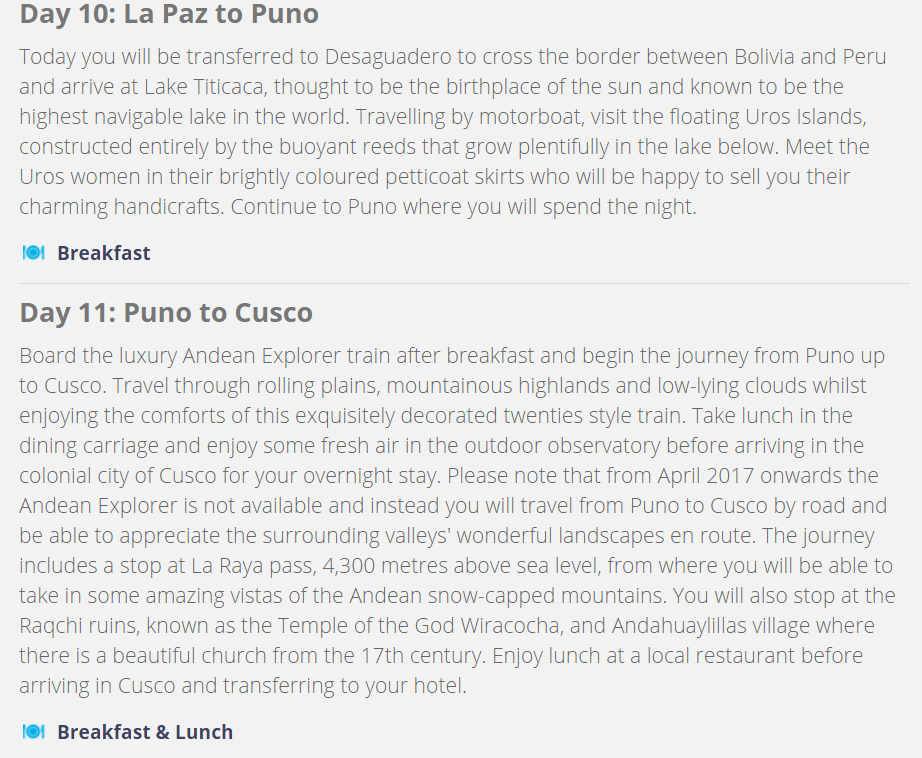Click the words Lake Titicaca
This screenshot has height=758, width=922.
[205, 87]
